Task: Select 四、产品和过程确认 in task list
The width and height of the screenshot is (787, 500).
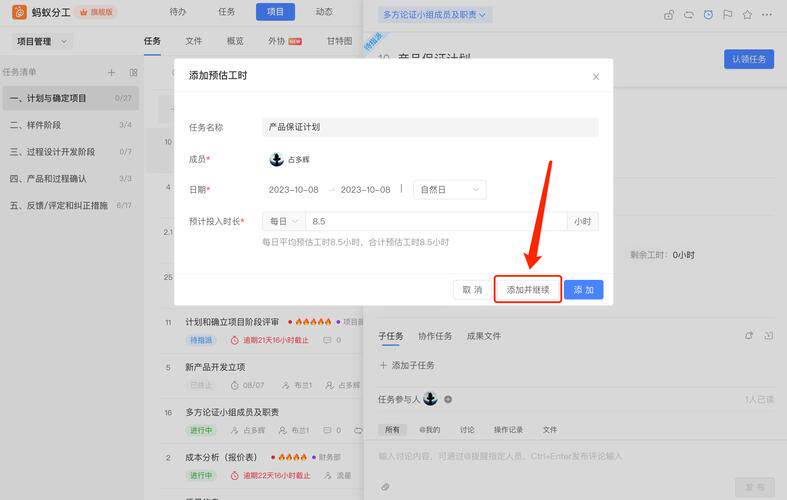Action: [71, 179]
